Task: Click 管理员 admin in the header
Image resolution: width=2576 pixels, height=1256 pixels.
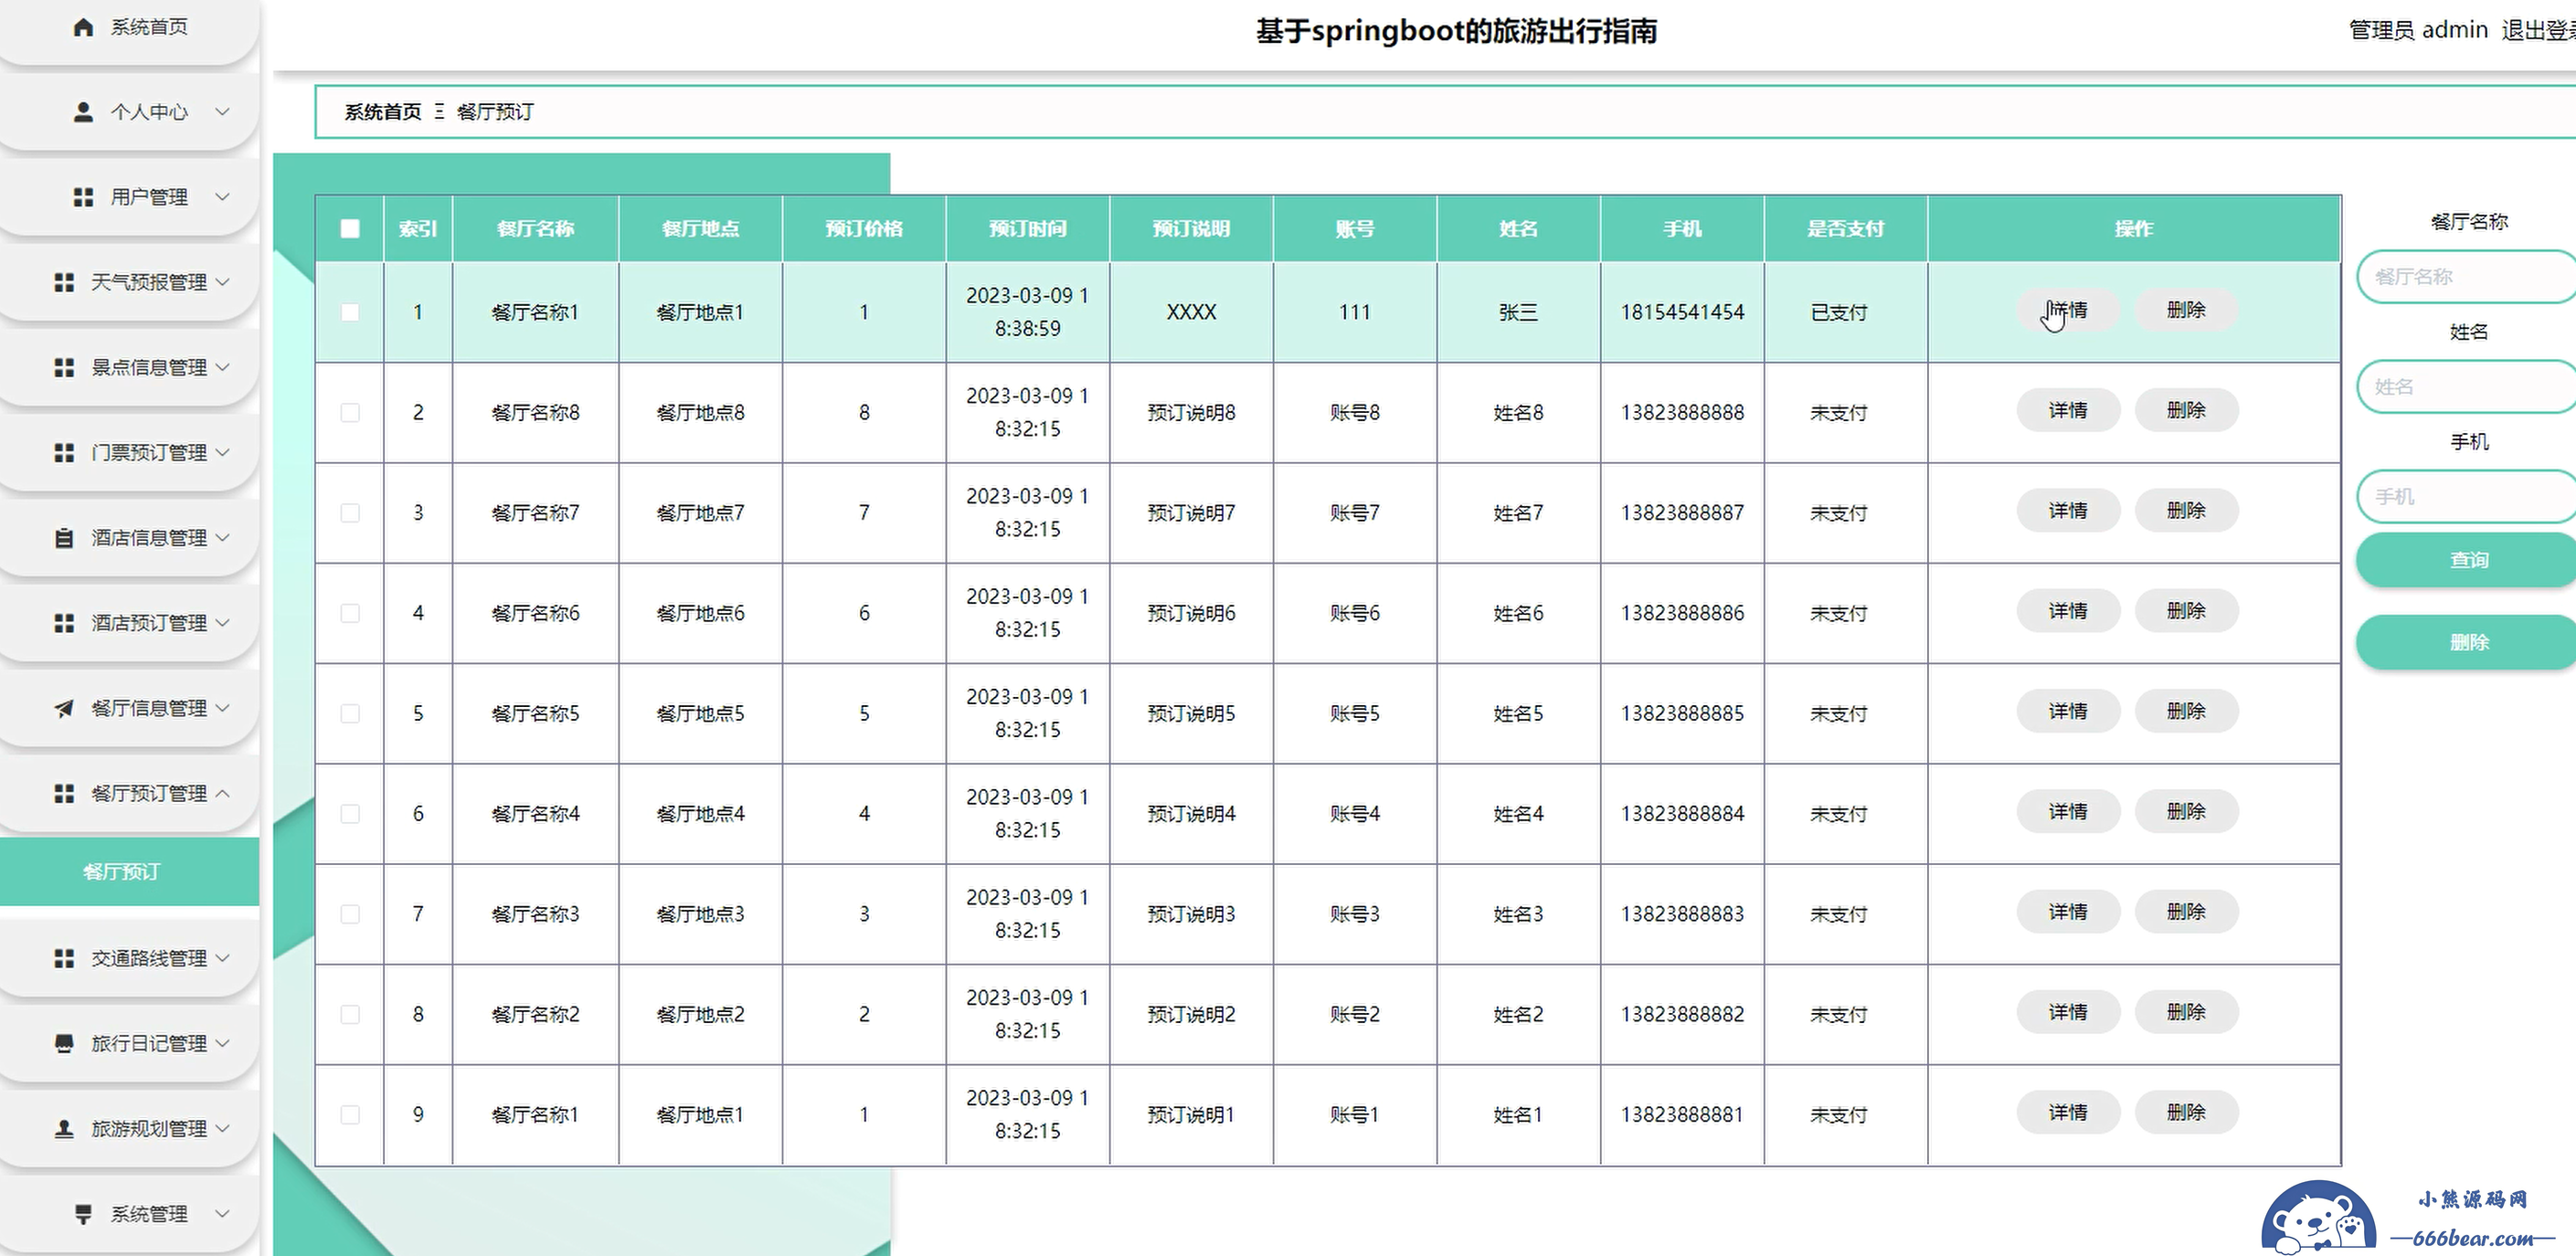Action: (2418, 30)
